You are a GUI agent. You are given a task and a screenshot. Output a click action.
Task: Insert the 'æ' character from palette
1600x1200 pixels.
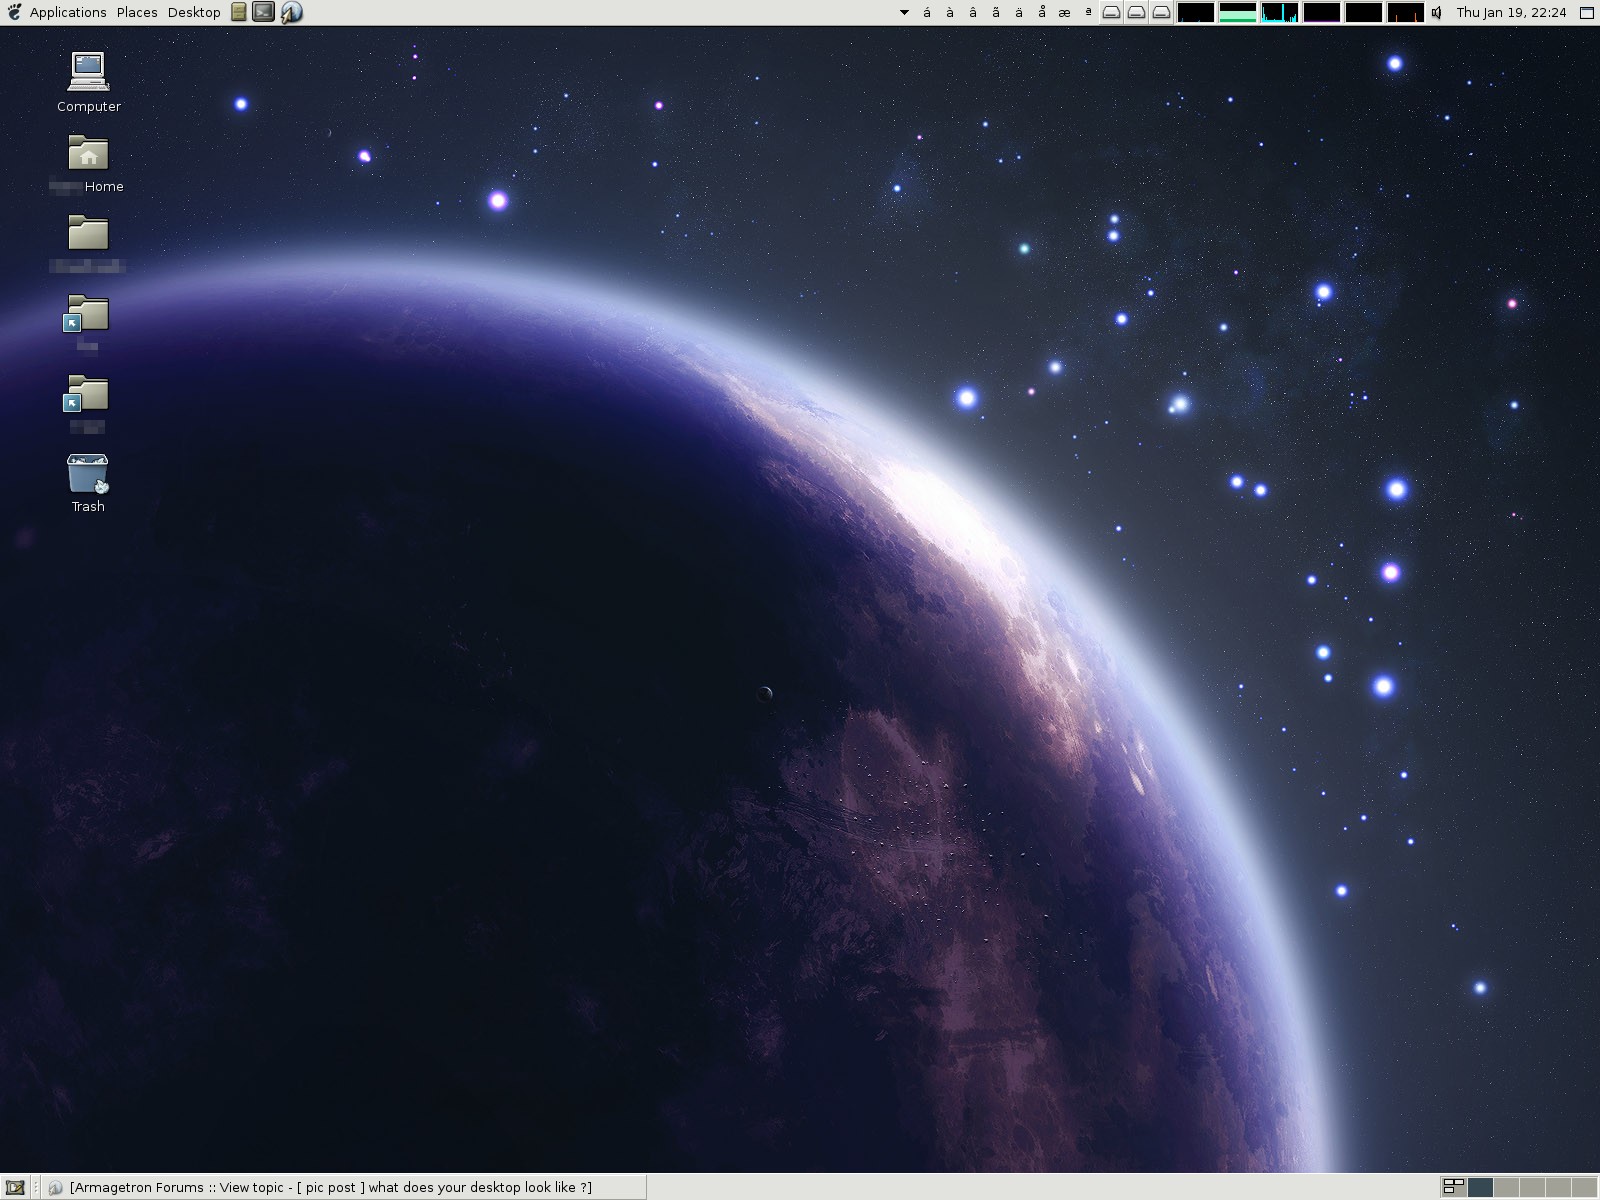click(x=1064, y=12)
